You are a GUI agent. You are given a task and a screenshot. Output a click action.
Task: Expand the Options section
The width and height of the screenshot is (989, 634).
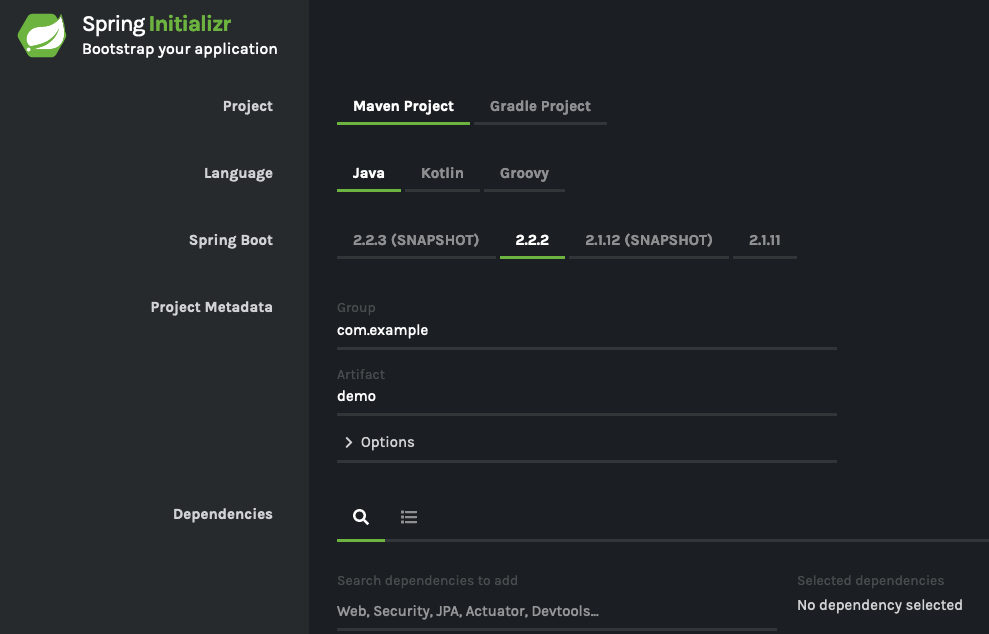click(587, 442)
